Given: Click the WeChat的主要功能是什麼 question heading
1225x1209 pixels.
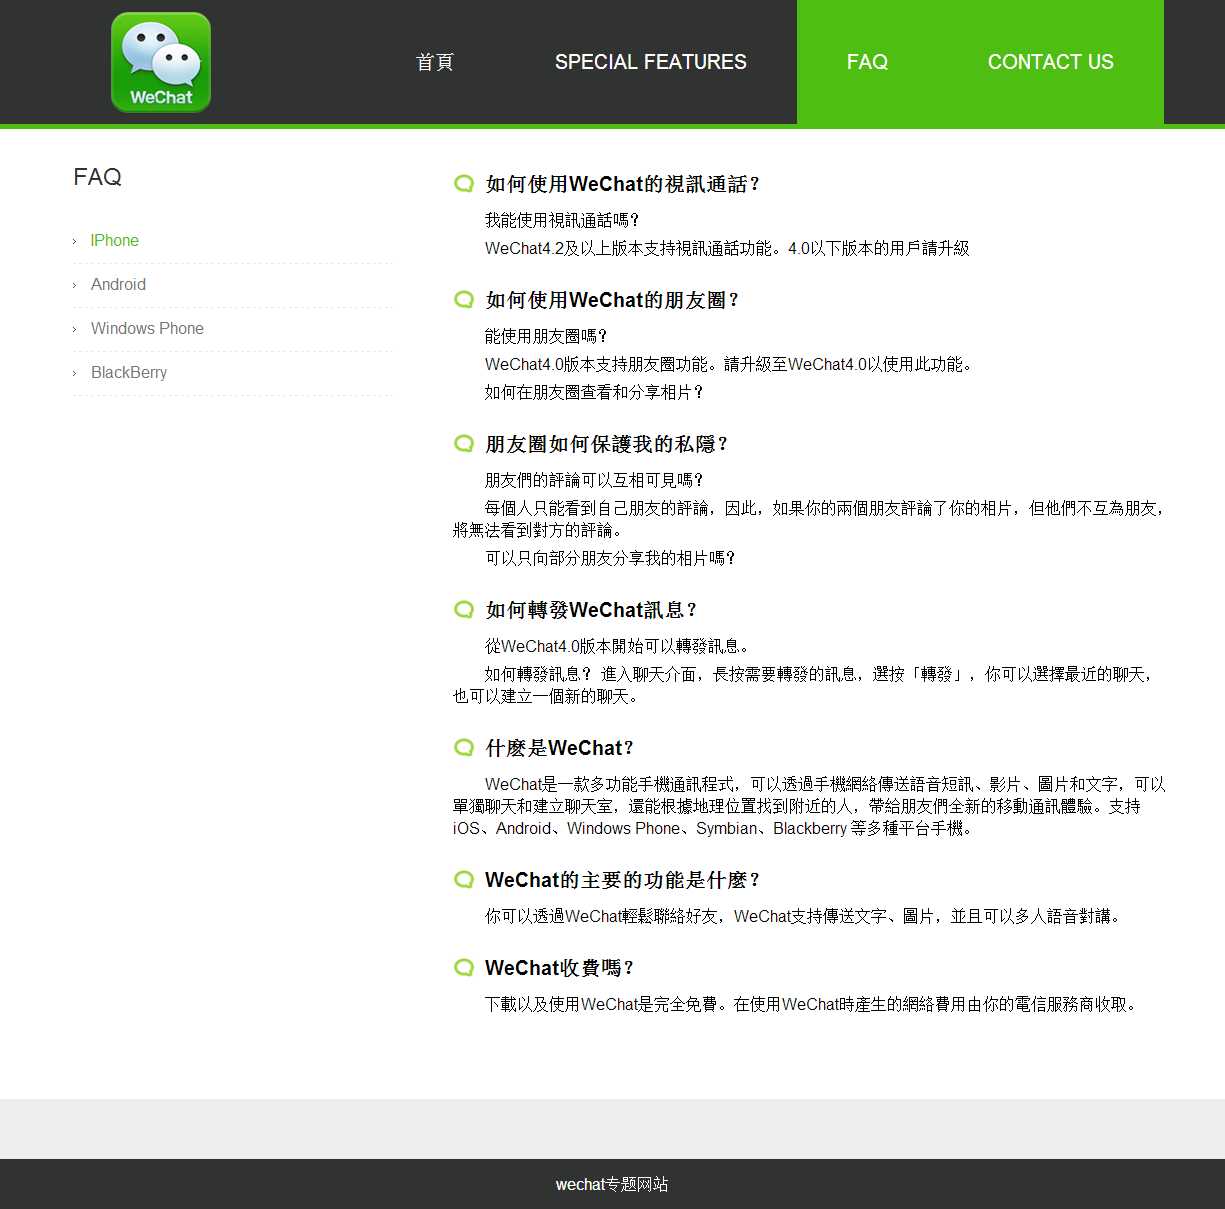Looking at the screenshot, I should coord(622,880).
